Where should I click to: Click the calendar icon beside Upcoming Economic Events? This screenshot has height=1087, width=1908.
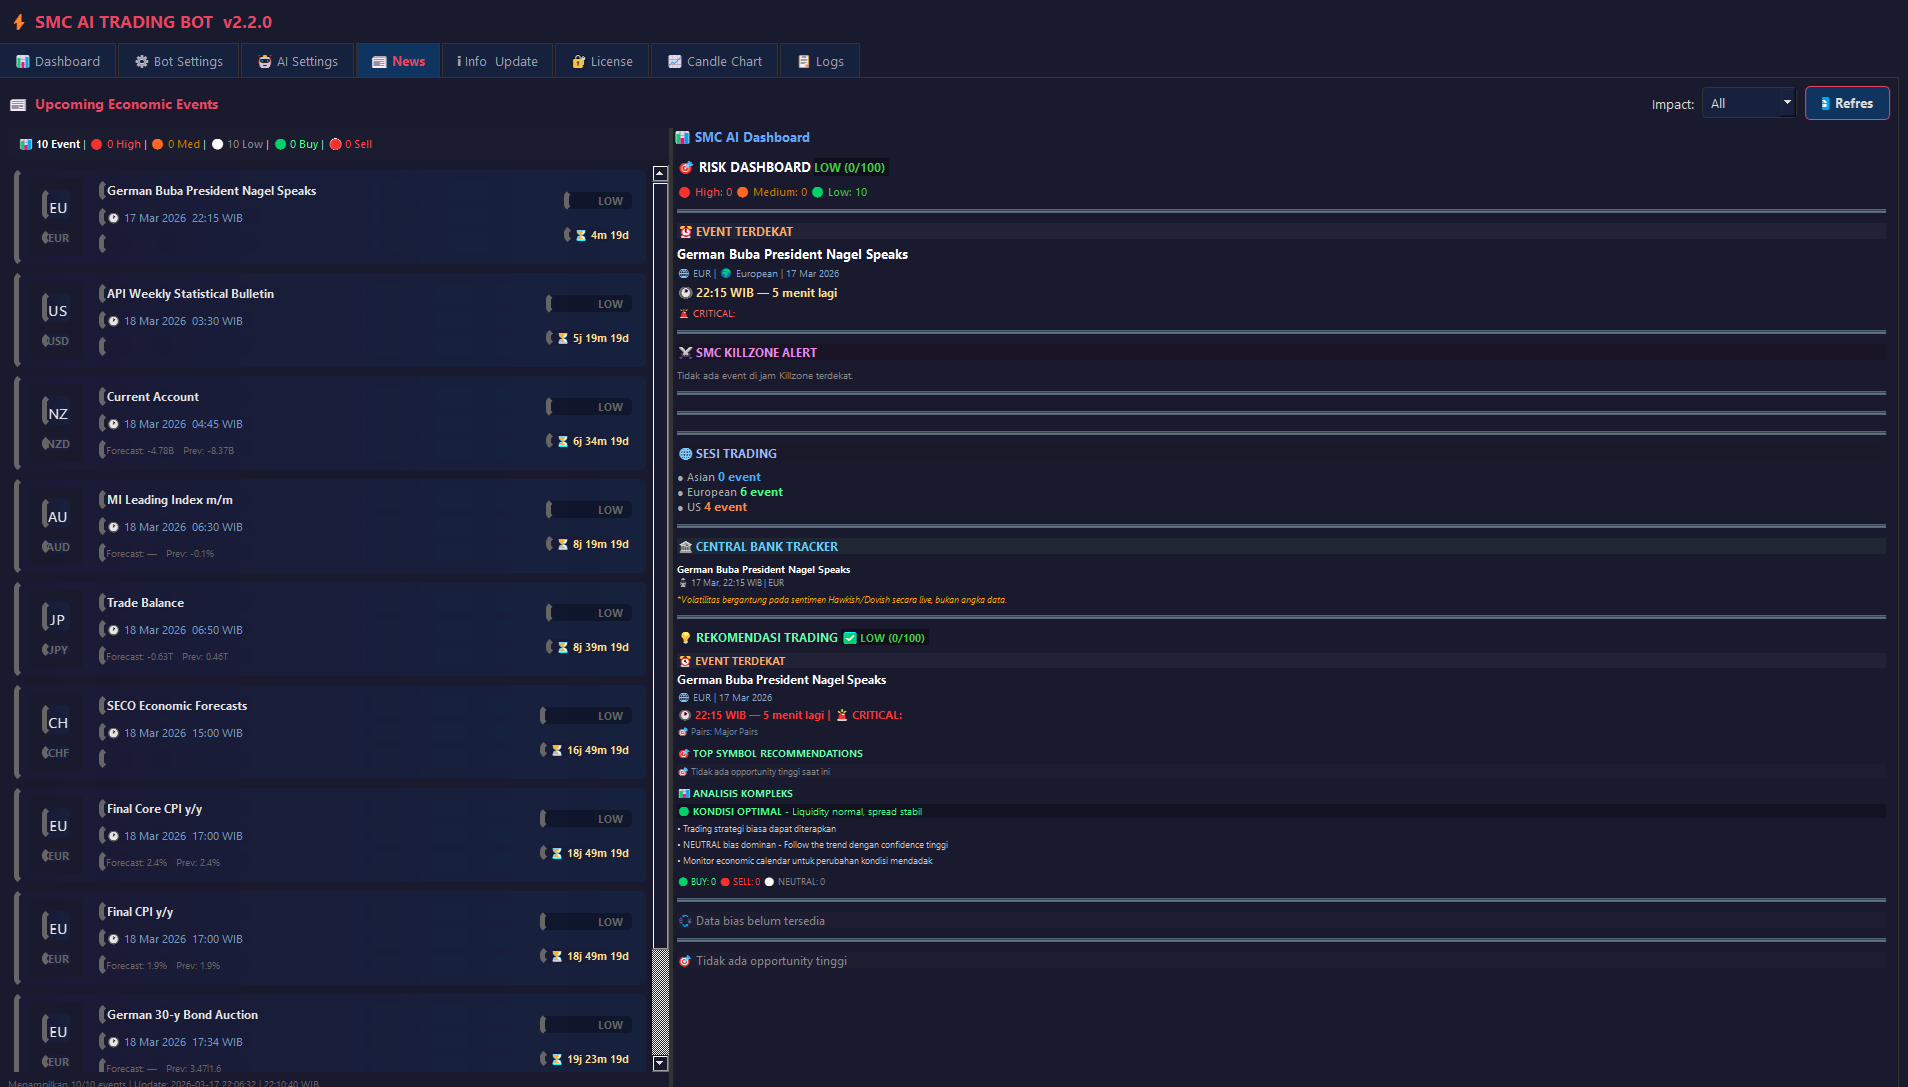[x=18, y=104]
